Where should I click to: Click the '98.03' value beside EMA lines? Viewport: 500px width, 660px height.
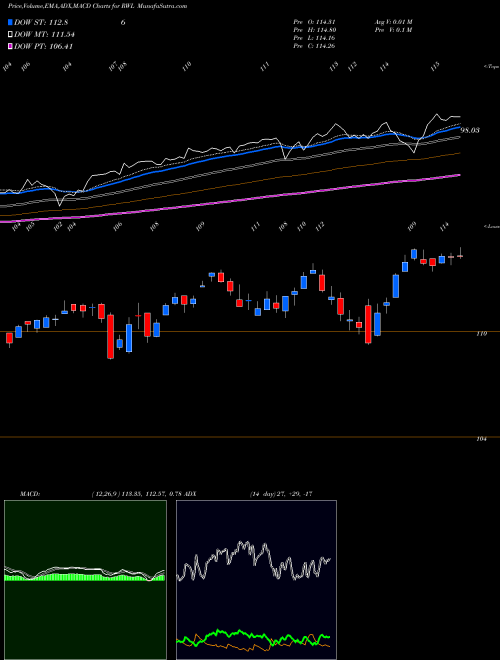pos(470,130)
